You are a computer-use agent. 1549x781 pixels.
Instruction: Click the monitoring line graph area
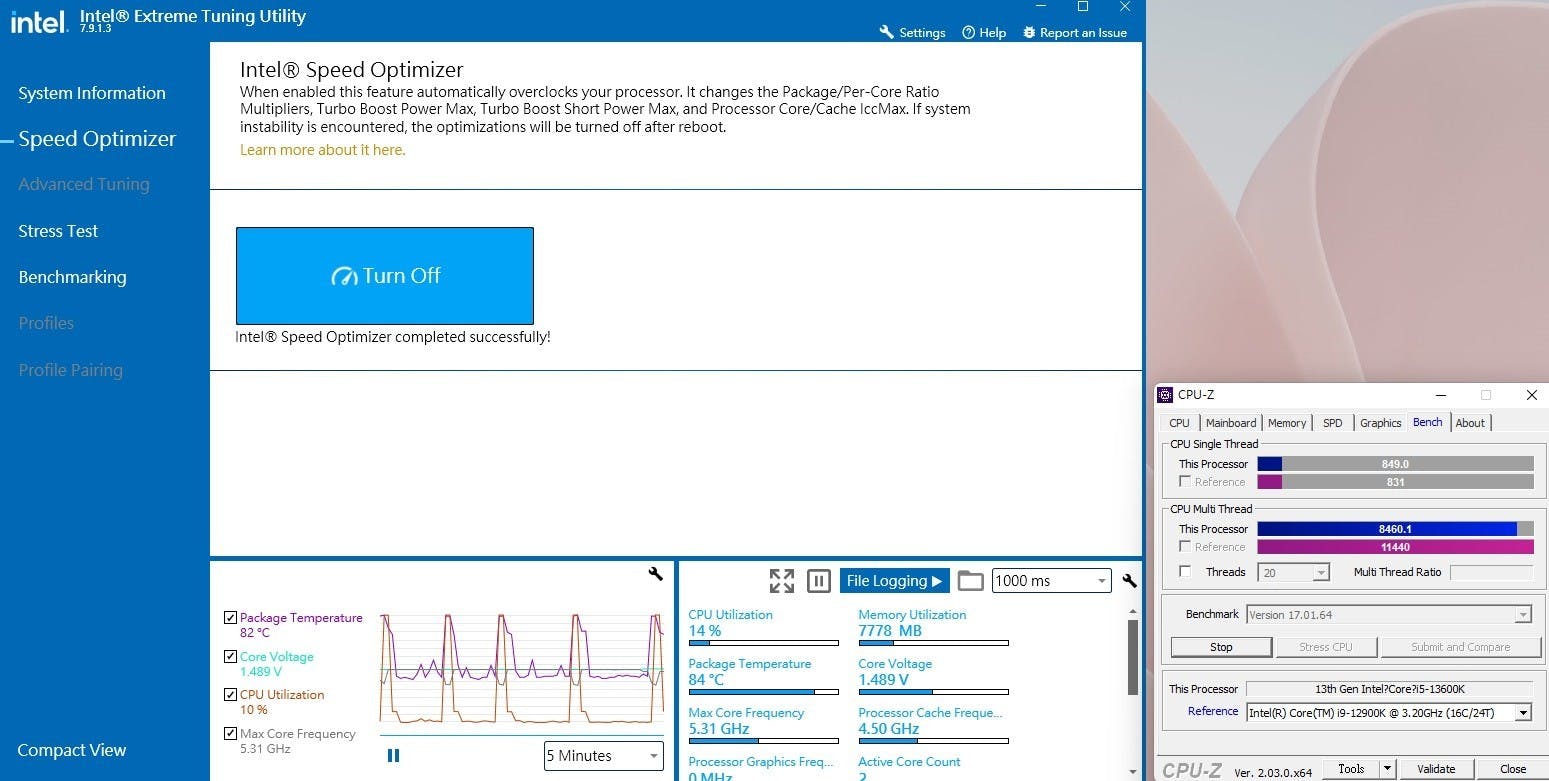pos(521,668)
